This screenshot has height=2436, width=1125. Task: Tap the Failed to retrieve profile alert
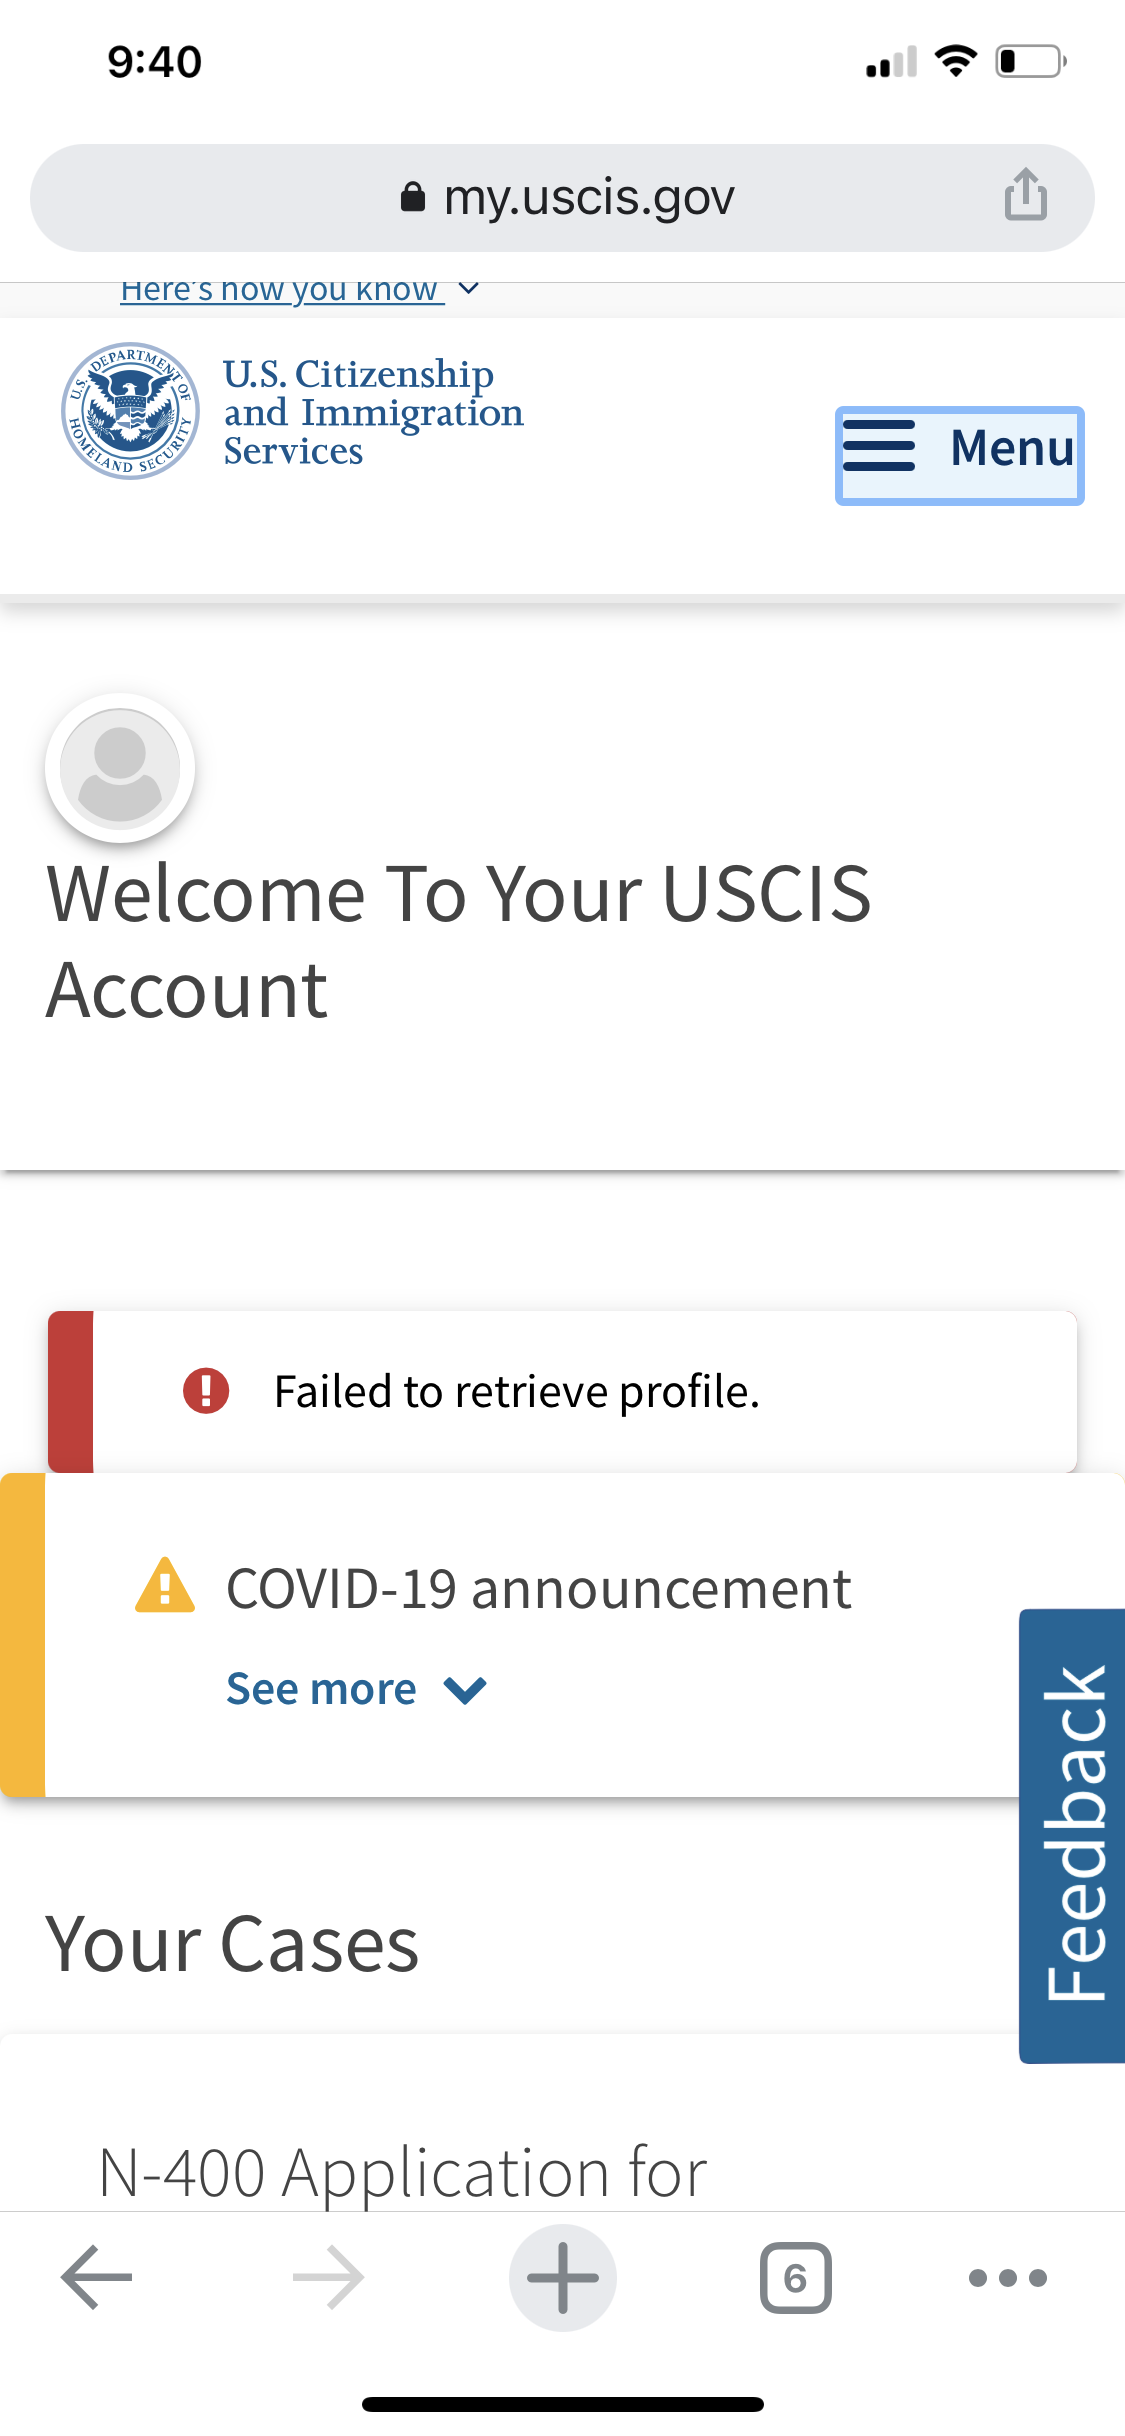click(562, 1391)
